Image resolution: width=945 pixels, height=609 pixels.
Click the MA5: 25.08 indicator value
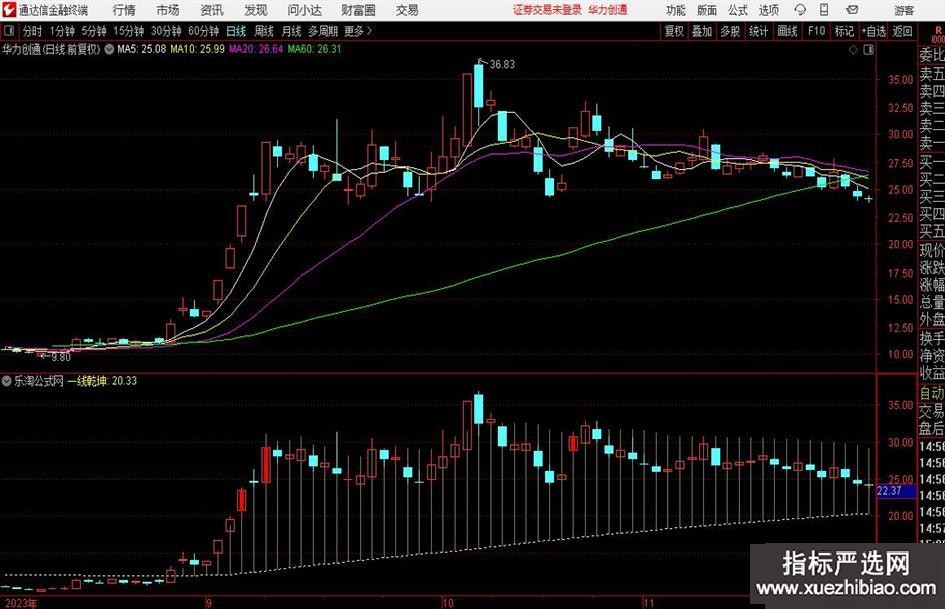click(141, 49)
